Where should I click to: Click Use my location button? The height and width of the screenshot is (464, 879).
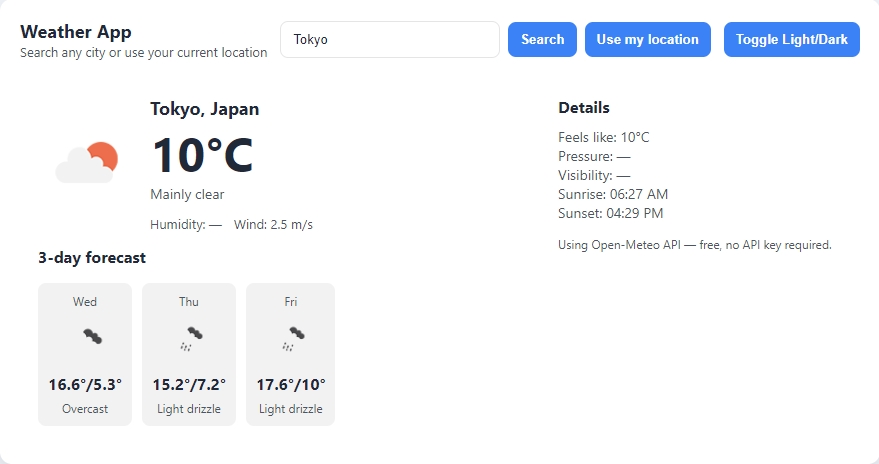[647, 40]
